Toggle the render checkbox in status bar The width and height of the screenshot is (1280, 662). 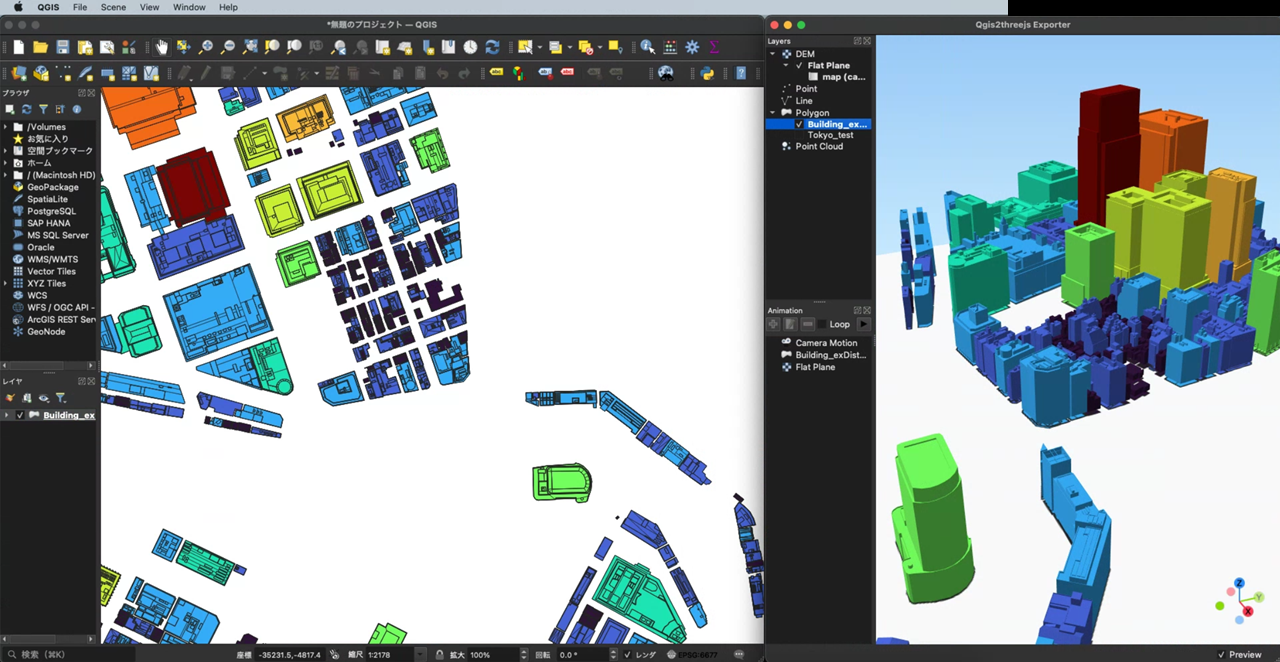click(x=628, y=655)
